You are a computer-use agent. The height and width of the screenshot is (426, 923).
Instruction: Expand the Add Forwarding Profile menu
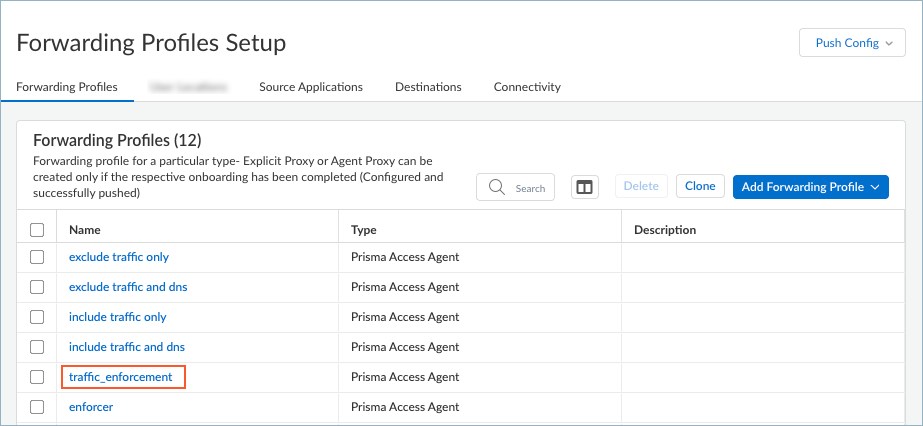(x=810, y=187)
